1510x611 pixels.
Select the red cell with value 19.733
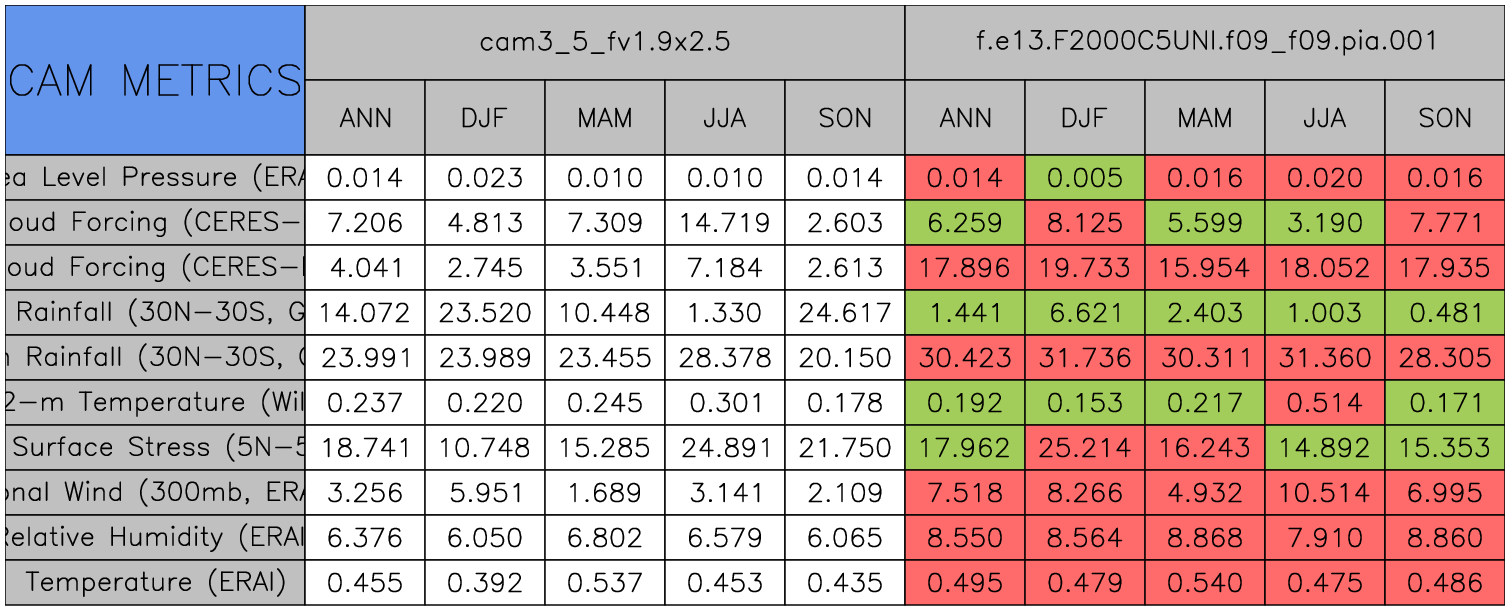tap(1084, 268)
